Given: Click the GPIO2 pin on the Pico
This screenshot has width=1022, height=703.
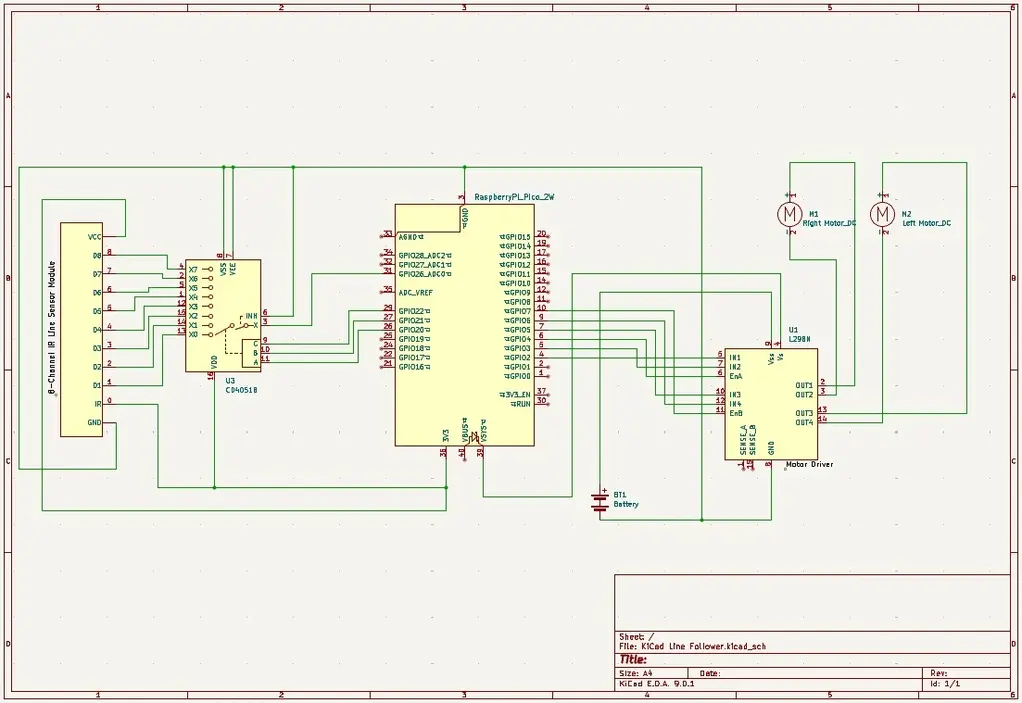Looking at the screenshot, I should pyautogui.click(x=518, y=358).
